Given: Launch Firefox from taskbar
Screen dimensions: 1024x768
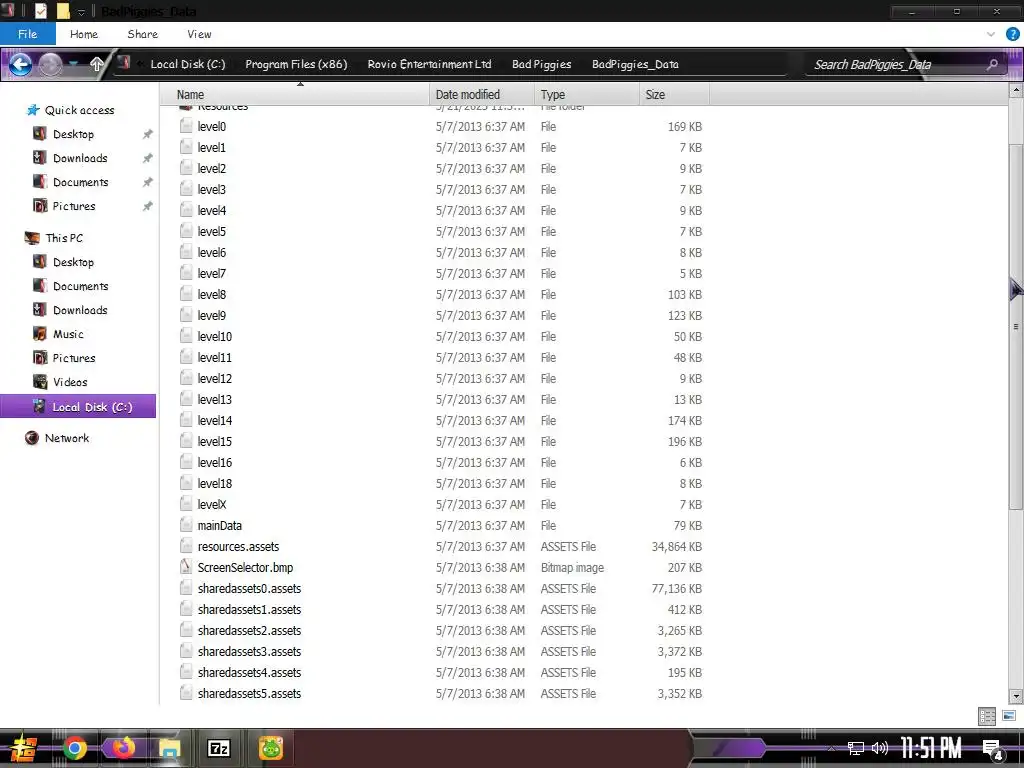Looking at the screenshot, I should coord(123,747).
